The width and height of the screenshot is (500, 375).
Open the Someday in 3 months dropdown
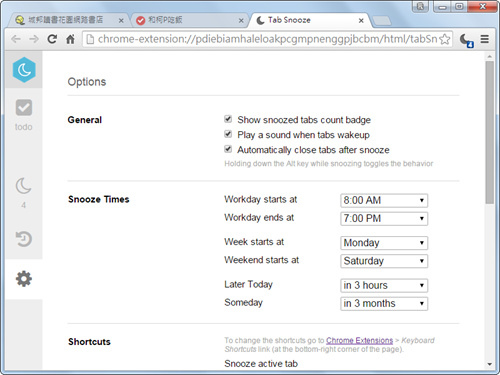[384, 303]
